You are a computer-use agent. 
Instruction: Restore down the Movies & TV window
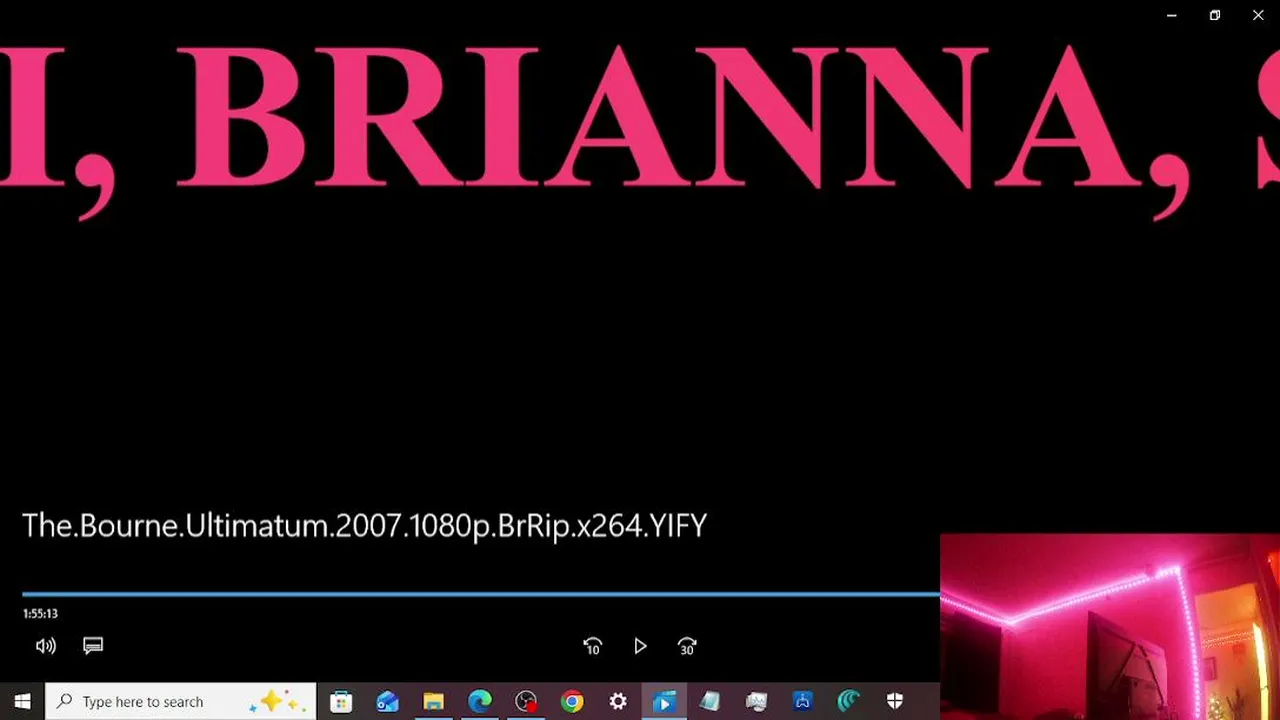coord(1215,15)
